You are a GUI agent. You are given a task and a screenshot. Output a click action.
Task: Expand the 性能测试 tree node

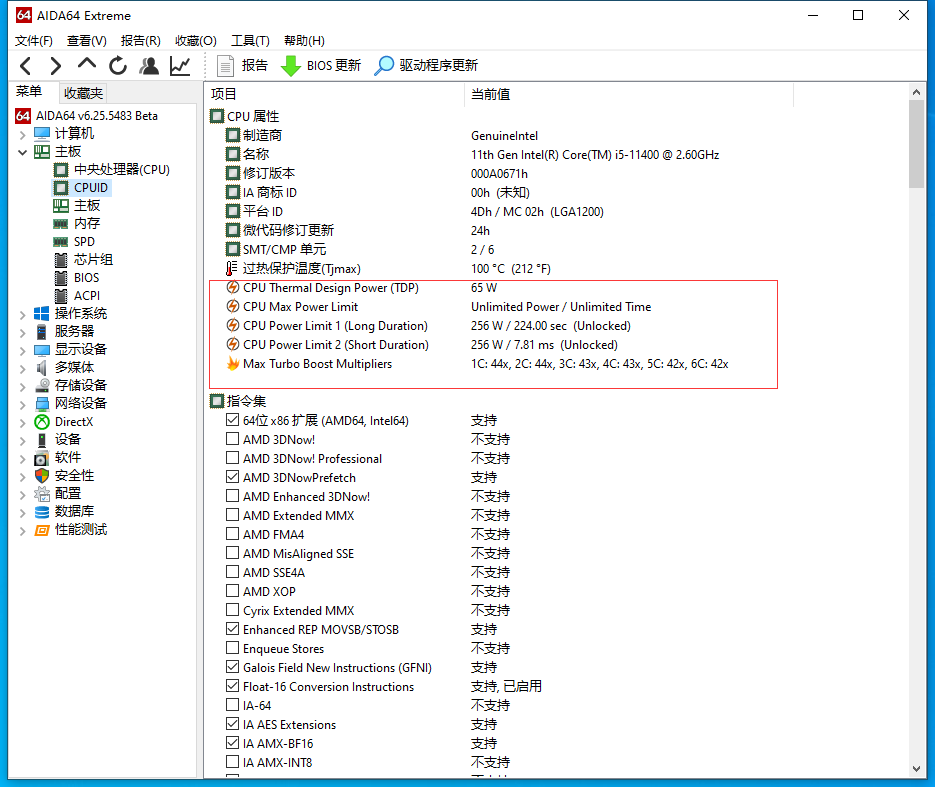click(x=22, y=531)
